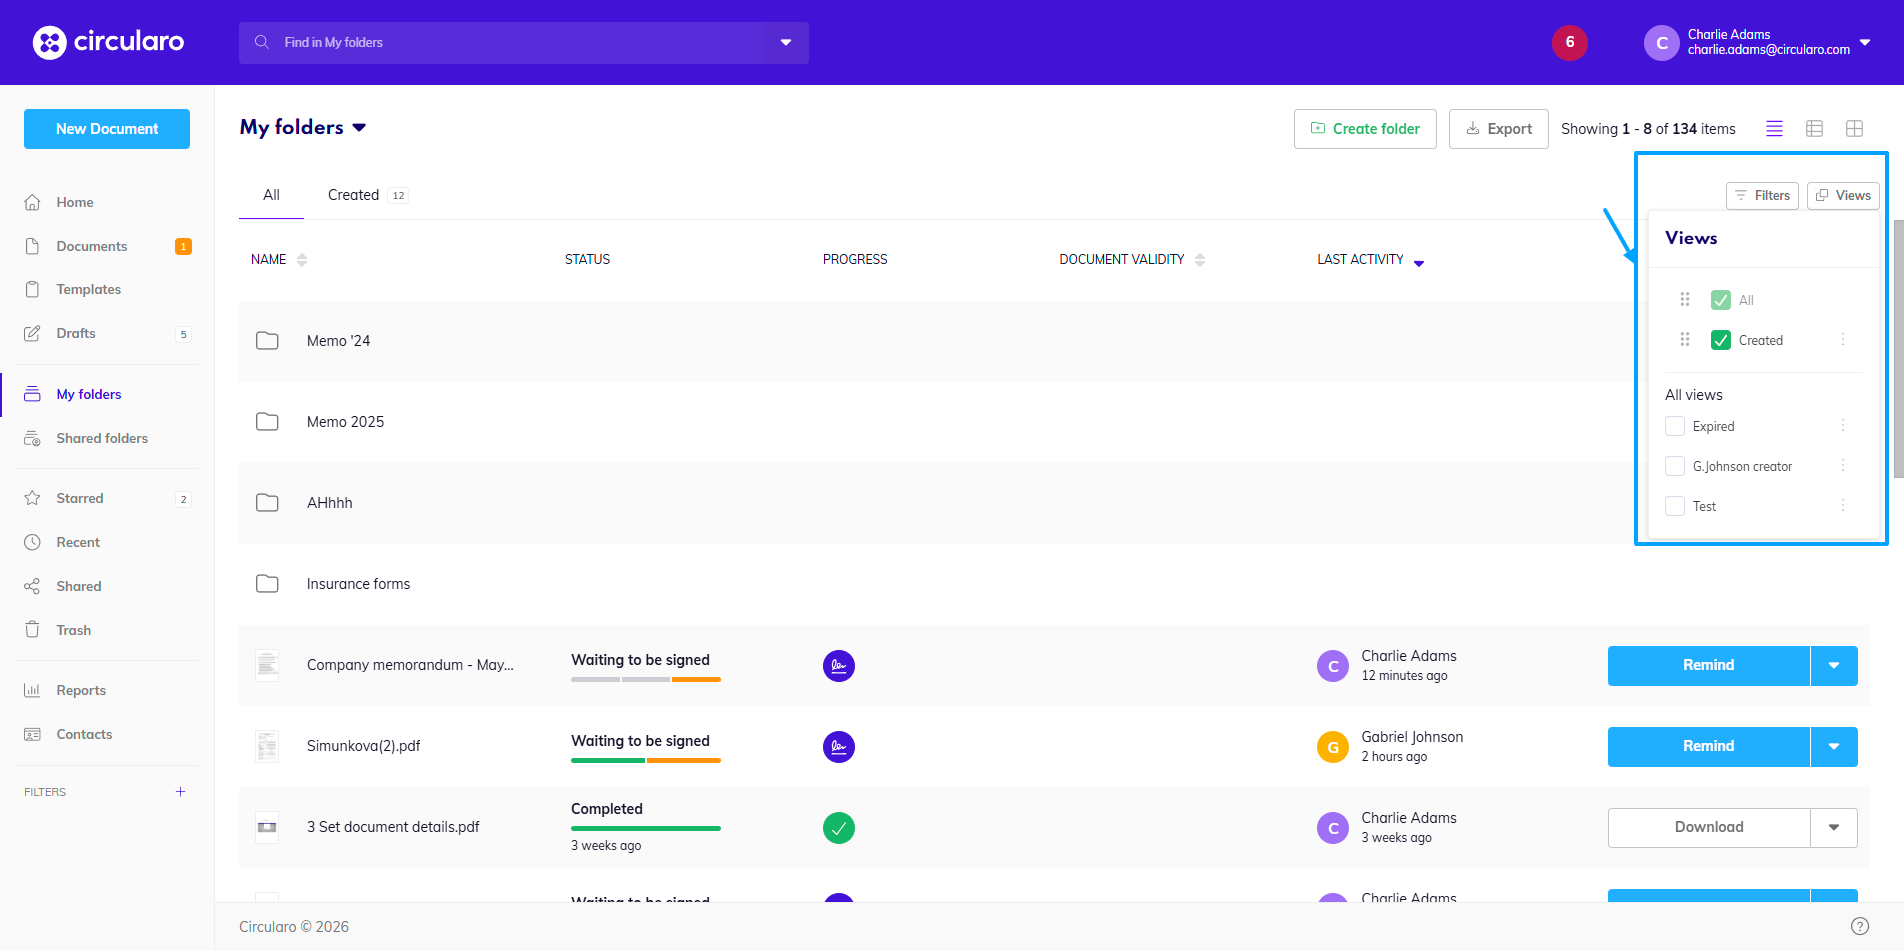This screenshot has height=951, width=1904.
Task: Open Shared folders in sidebar
Action: click(102, 438)
